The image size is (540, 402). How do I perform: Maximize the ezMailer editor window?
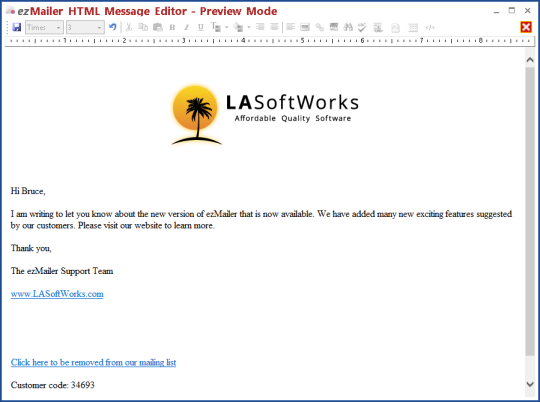click(512, 11)
